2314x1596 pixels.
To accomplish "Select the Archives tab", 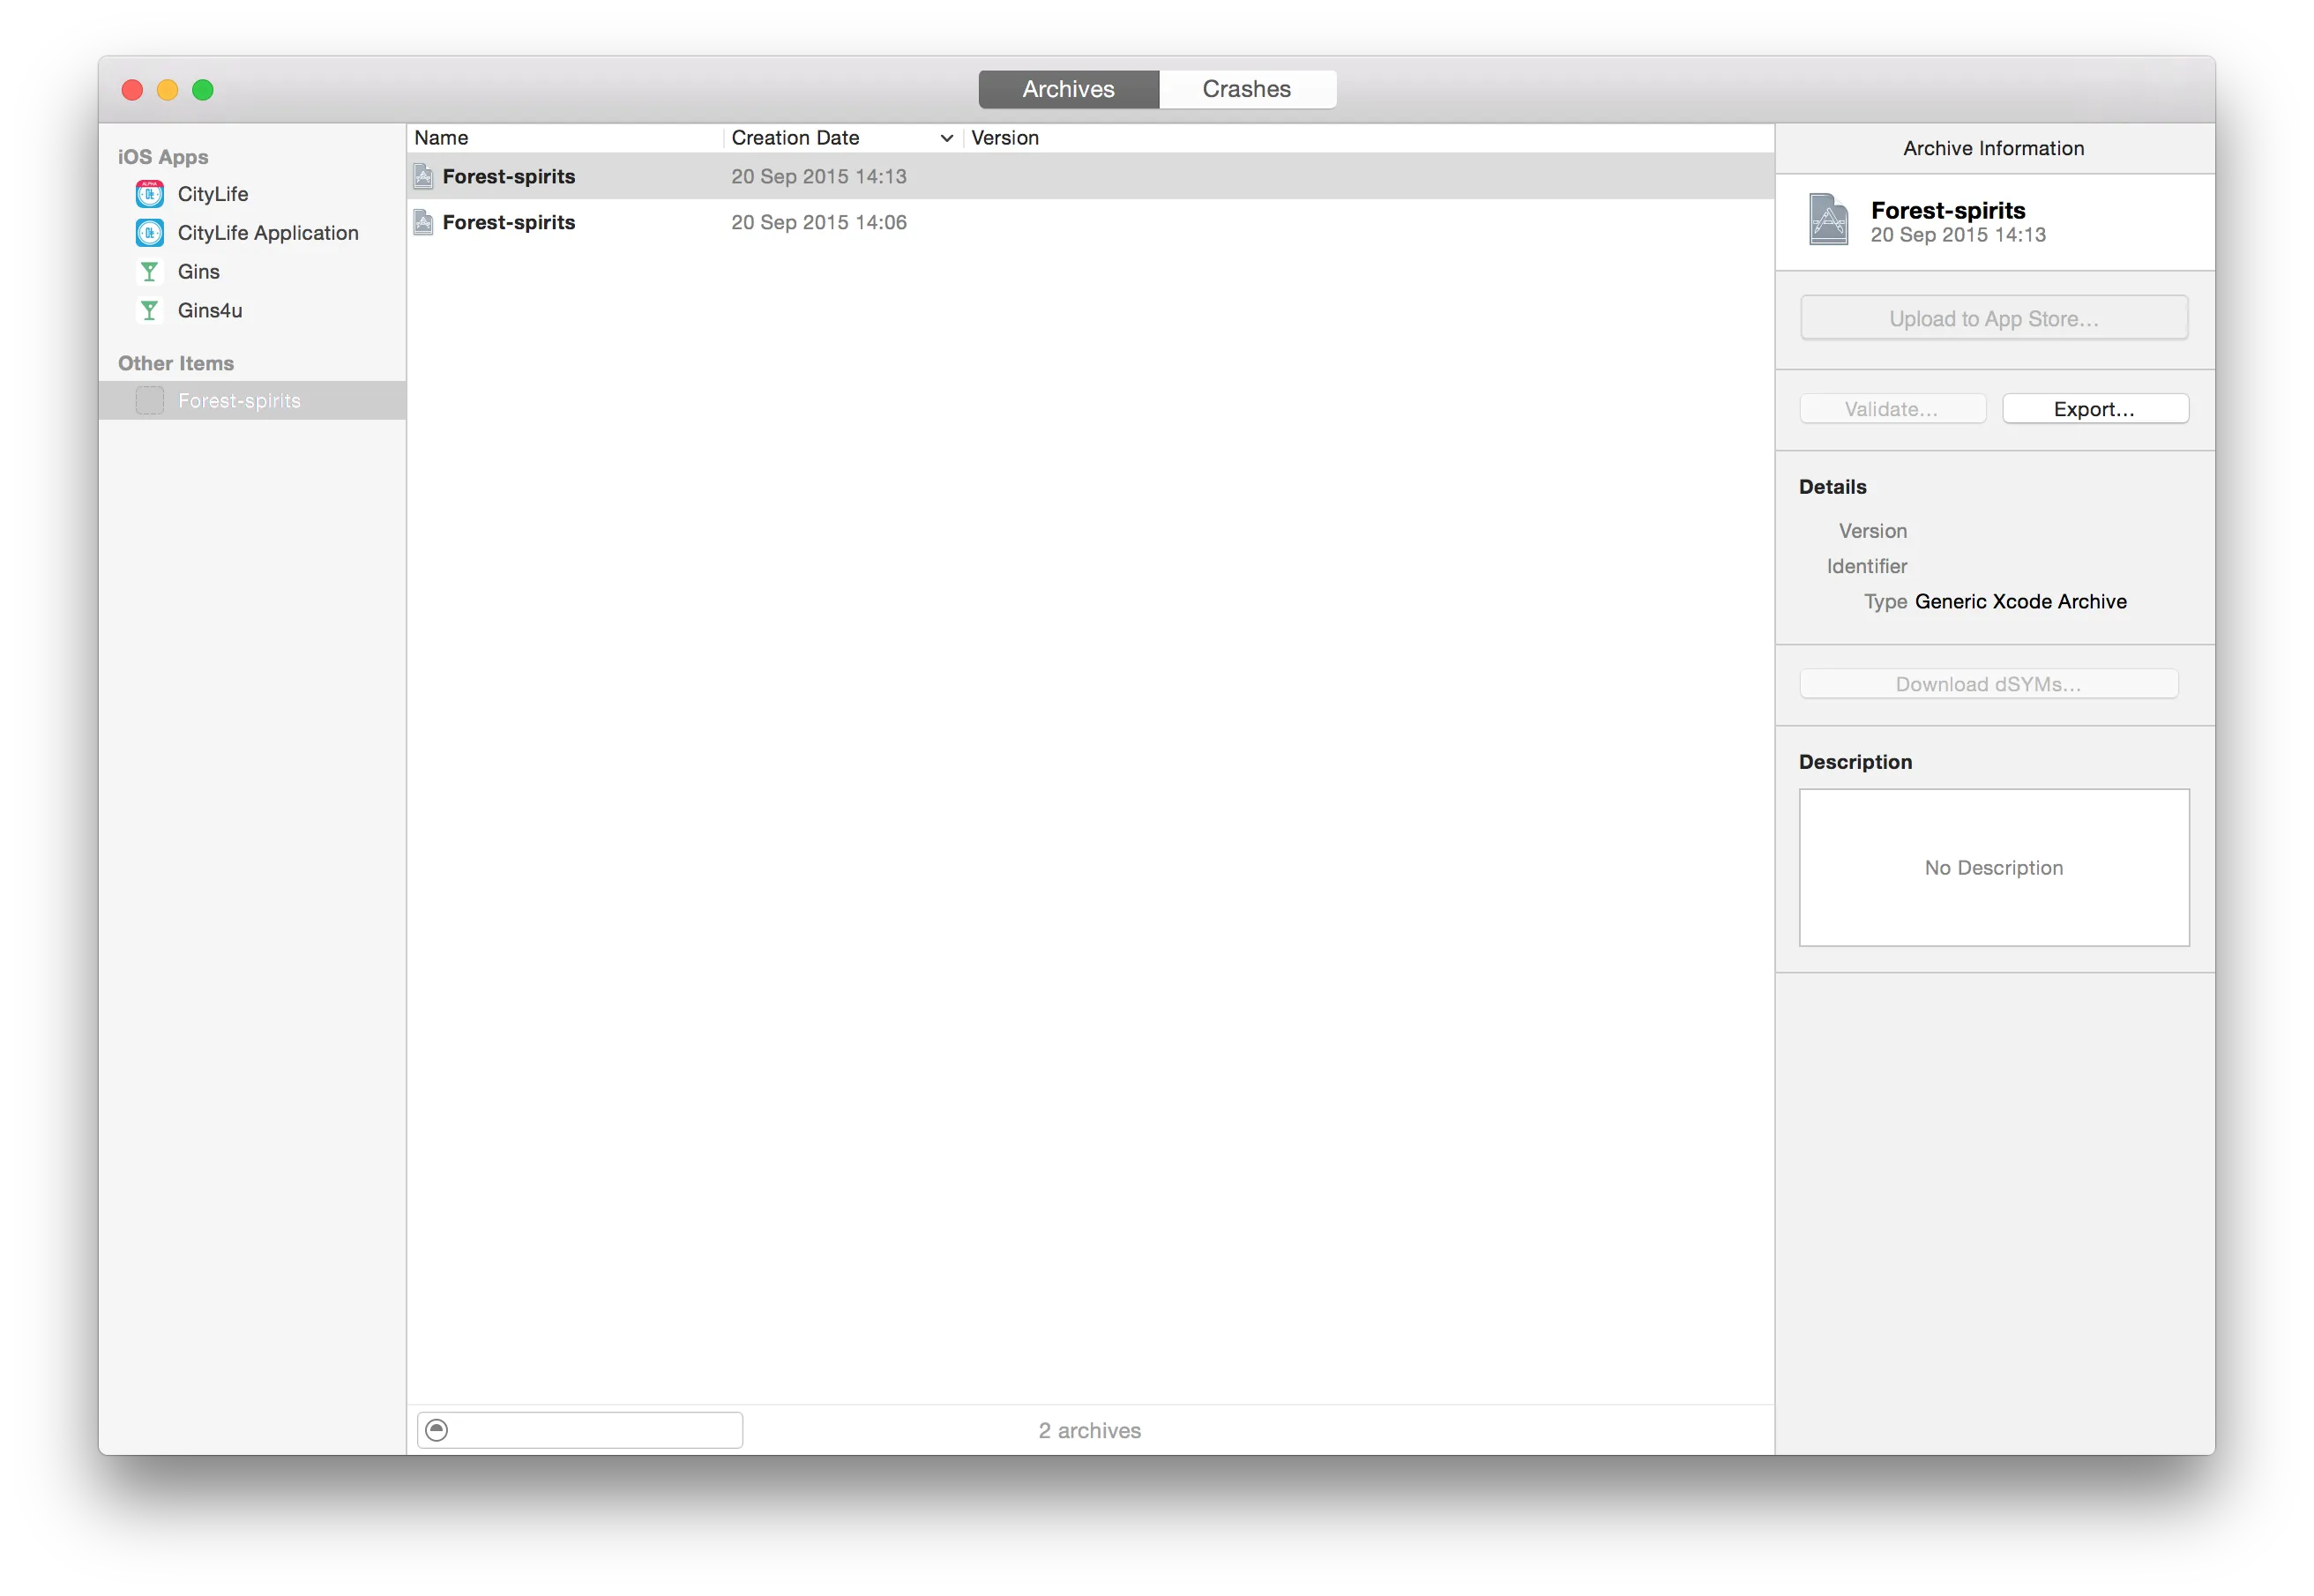I will pyautogui.click(x=1068, y=89).
